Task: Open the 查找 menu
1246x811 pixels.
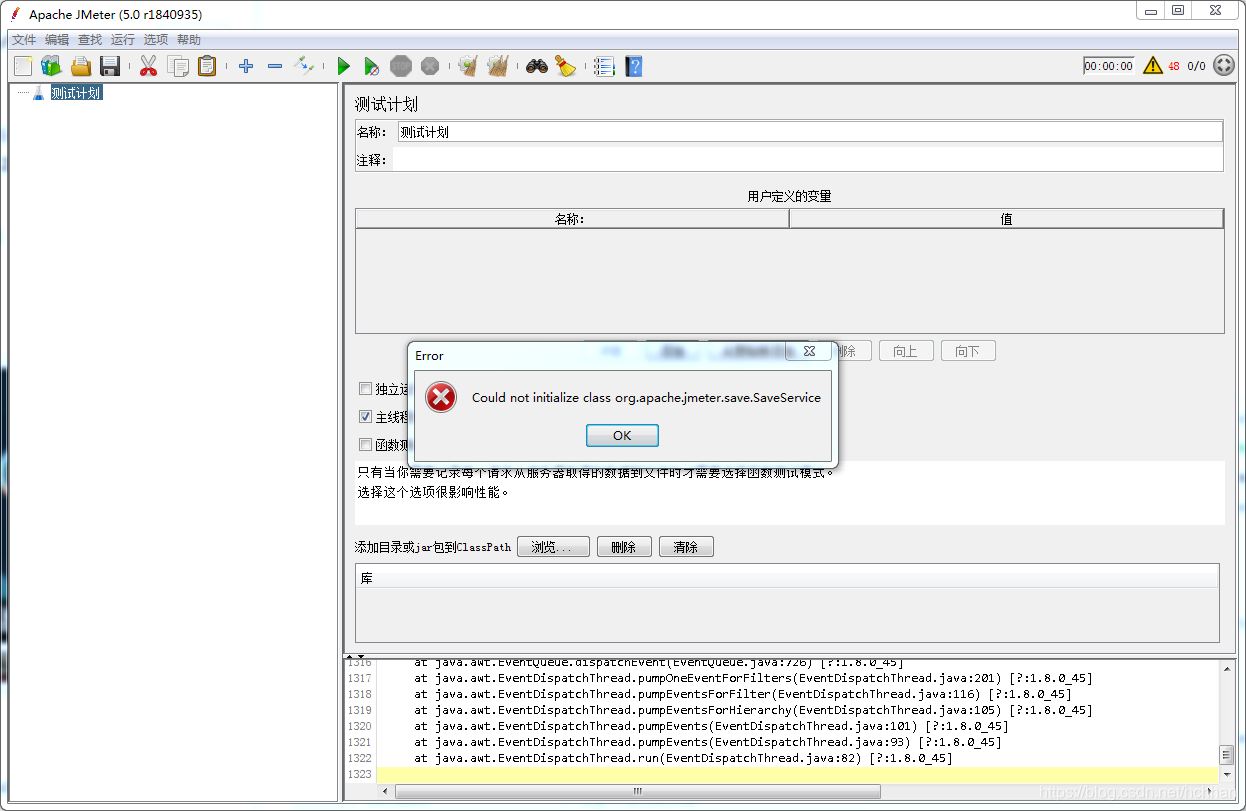Action: coord(90,40)
